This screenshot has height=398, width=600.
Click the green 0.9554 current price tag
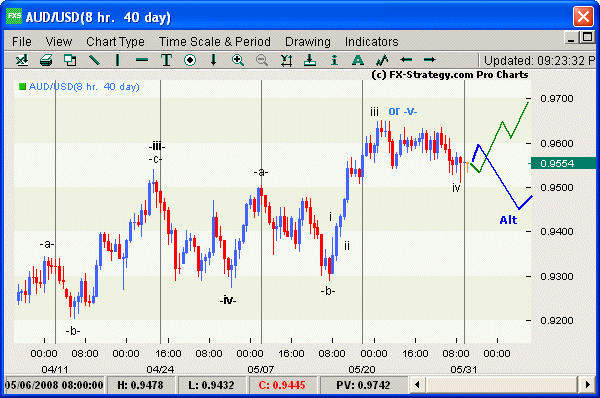point(563,163)
